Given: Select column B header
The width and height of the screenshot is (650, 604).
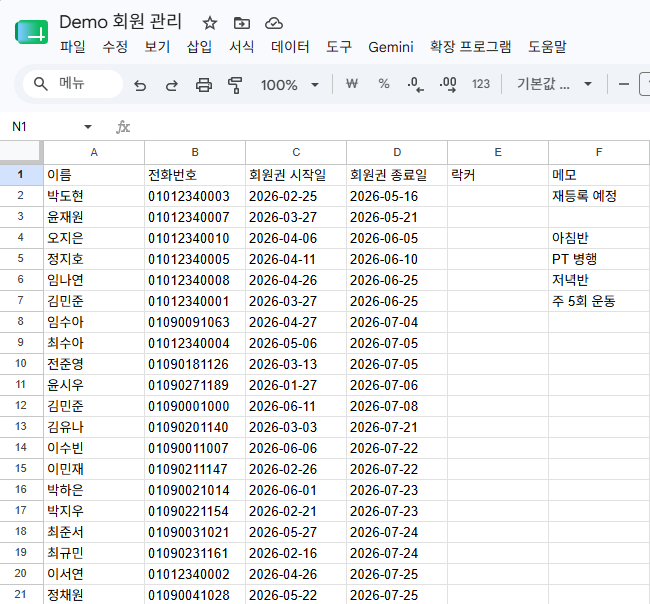Looking at the screenshot, I should (195, 153).
